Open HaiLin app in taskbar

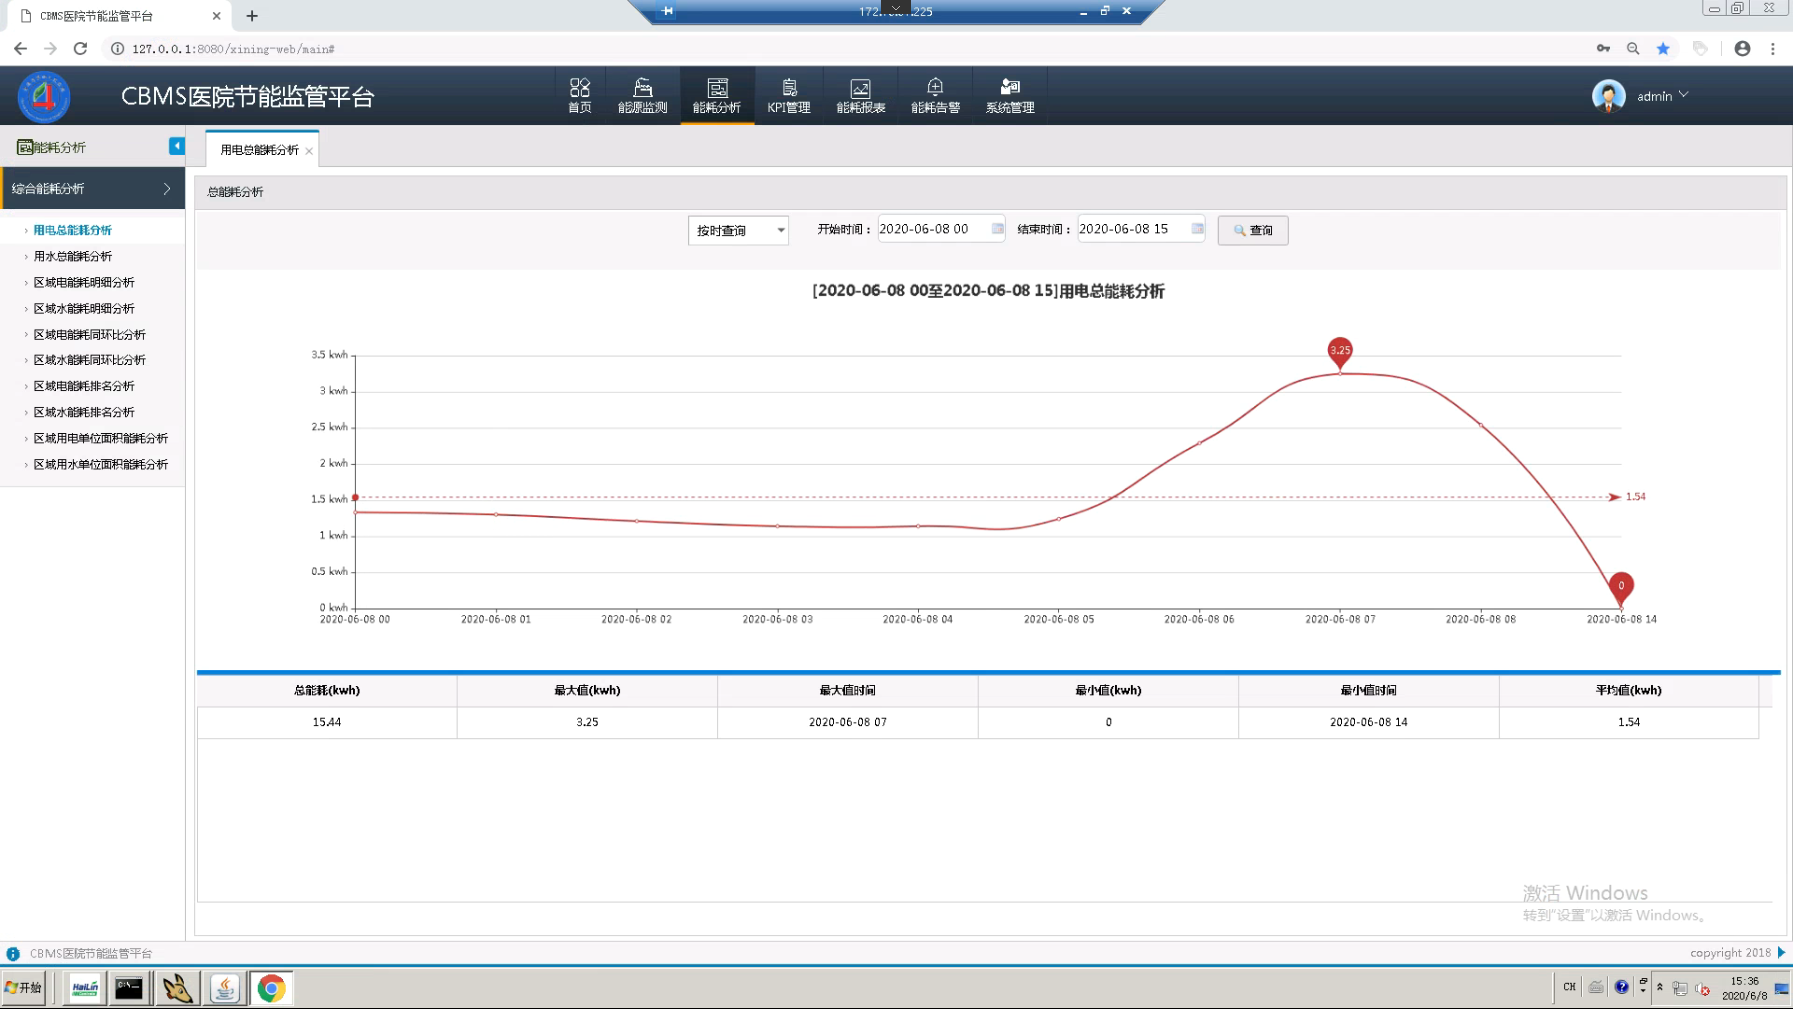tap(85, 988)
